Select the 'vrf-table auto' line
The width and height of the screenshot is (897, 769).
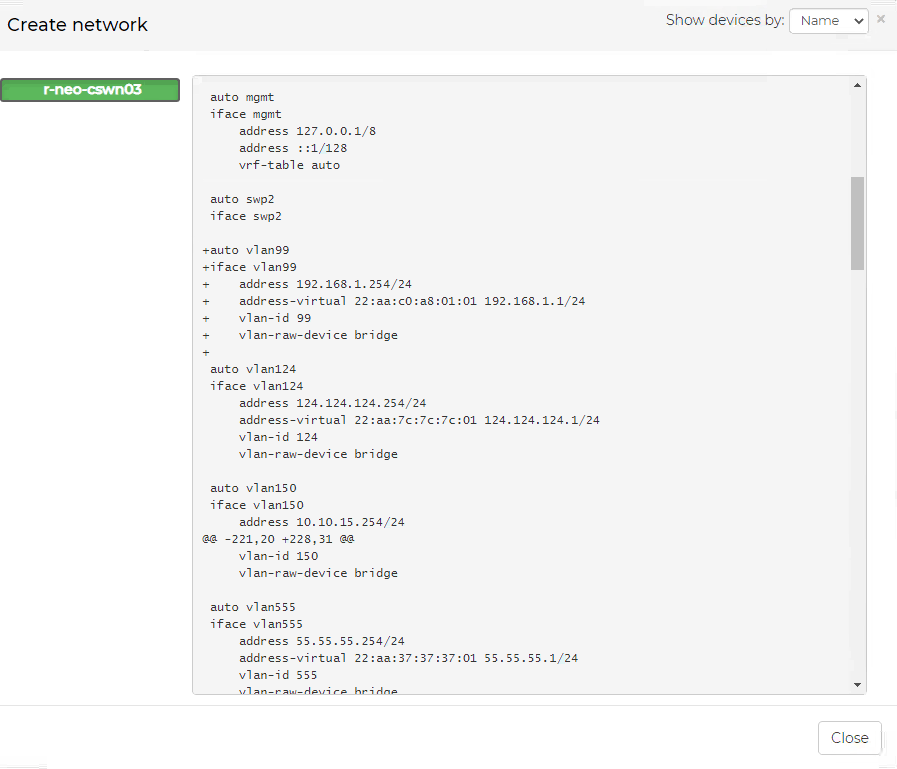pyautogui.click(x=289, y=165)
